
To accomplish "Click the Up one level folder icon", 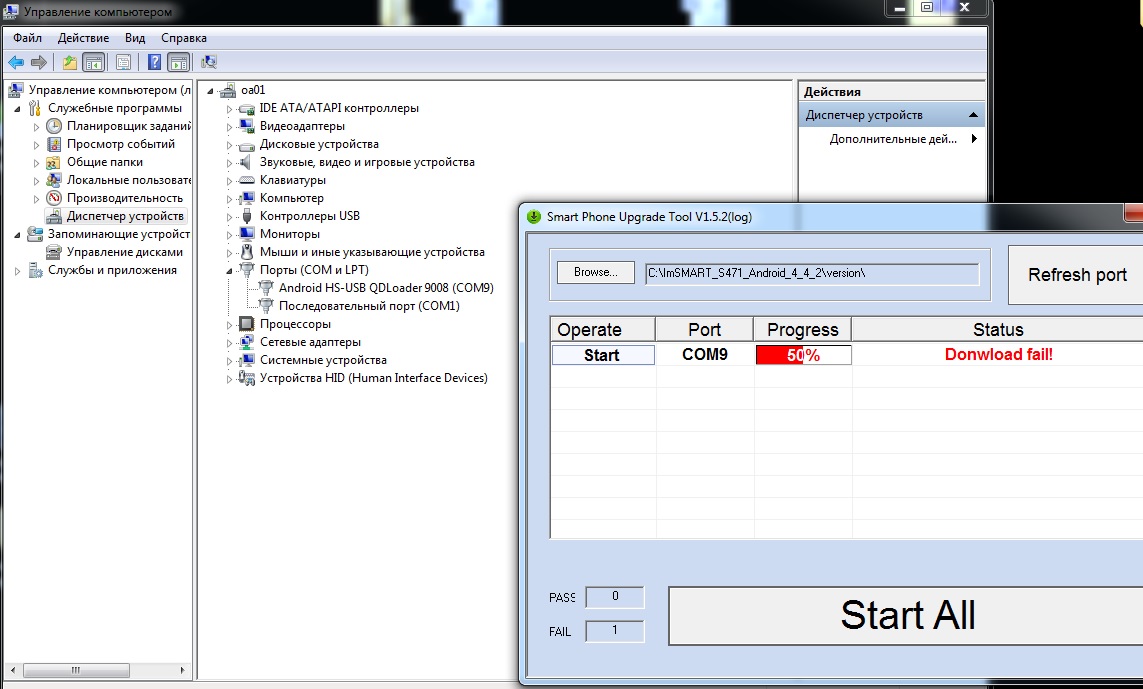I will coord(69,62).
